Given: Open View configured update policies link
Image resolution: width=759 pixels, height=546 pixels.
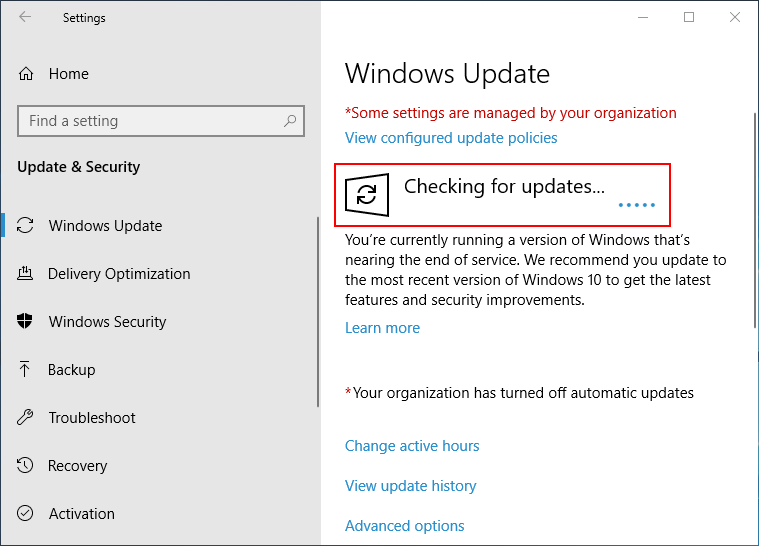Looking at the screenshot, I should coord(451,138).
